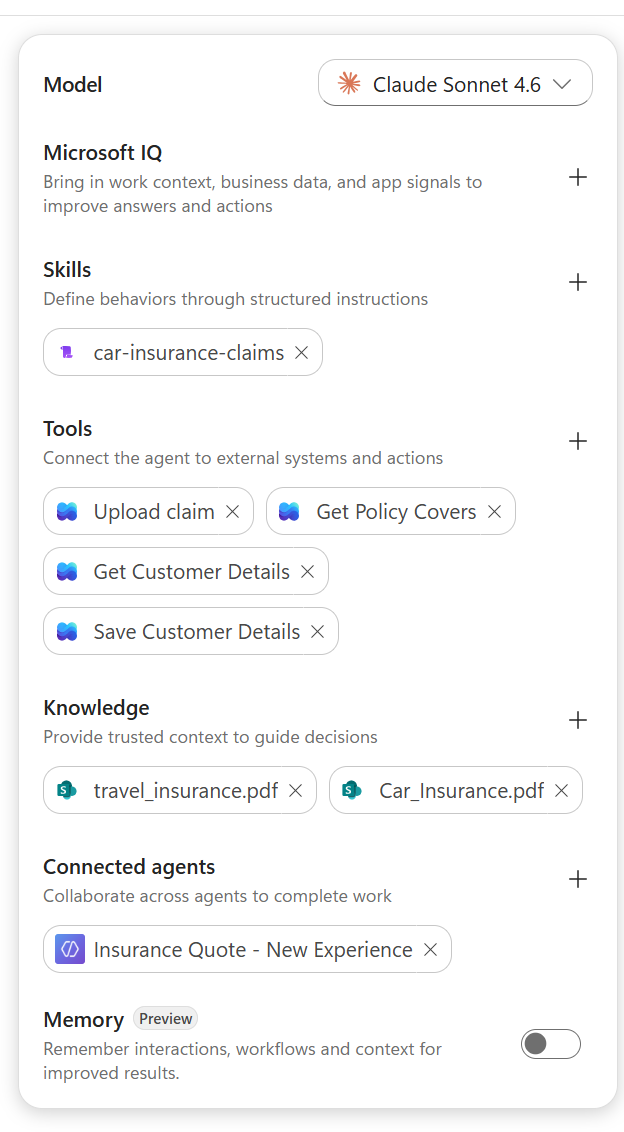The width and height of the screenshot is (624, 1132).
Task: Click 'Bring in work context, business data' description
Action: click(x=262, y=193)
